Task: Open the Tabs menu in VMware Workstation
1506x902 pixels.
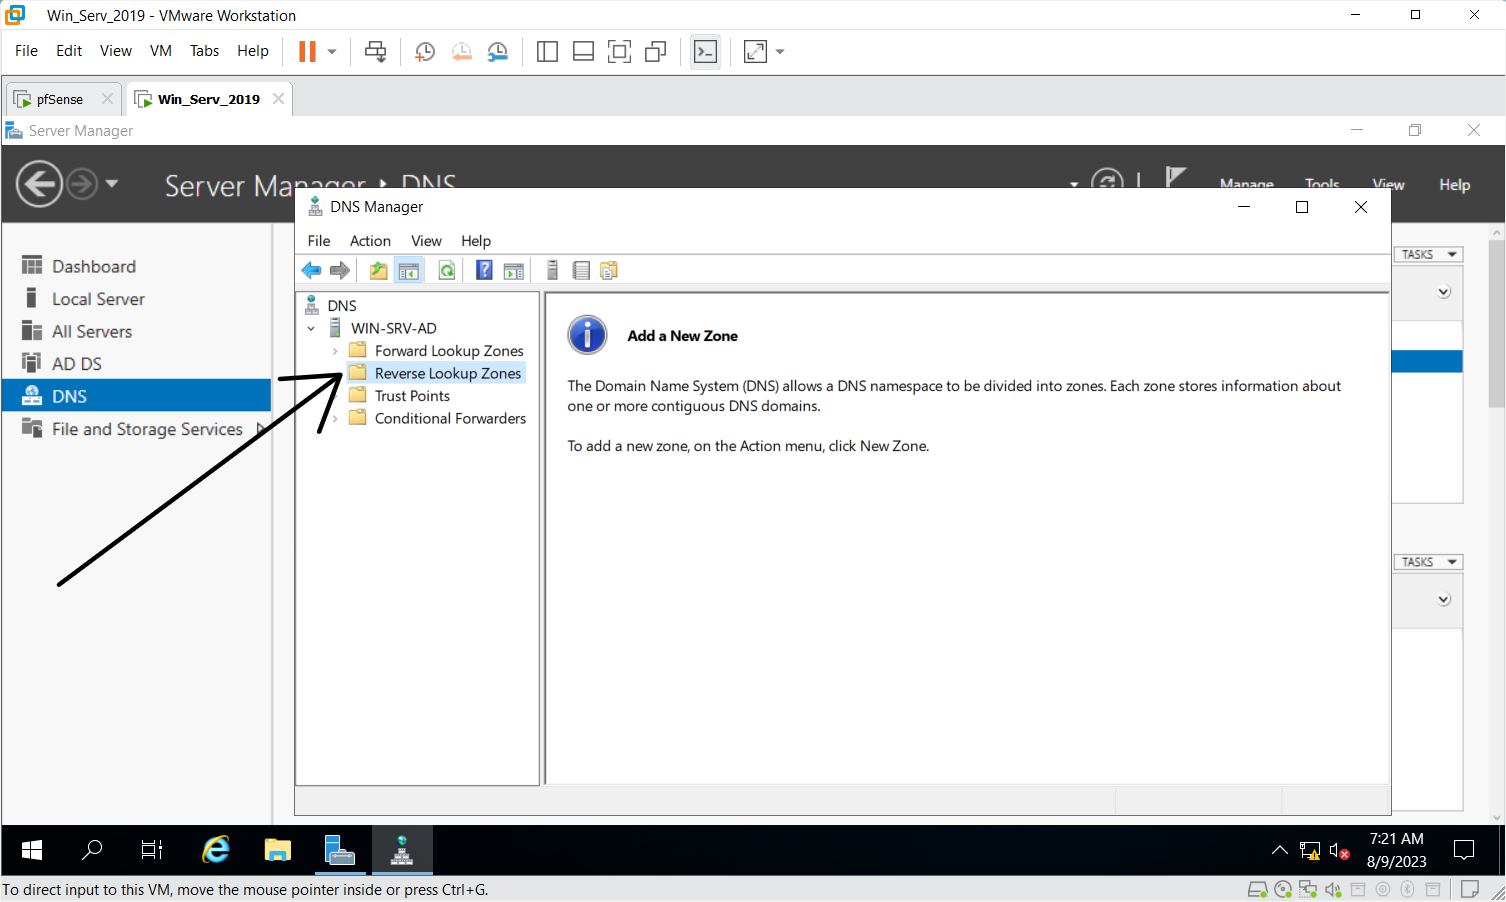Action: pyautogui.click(x=204, y=51)
